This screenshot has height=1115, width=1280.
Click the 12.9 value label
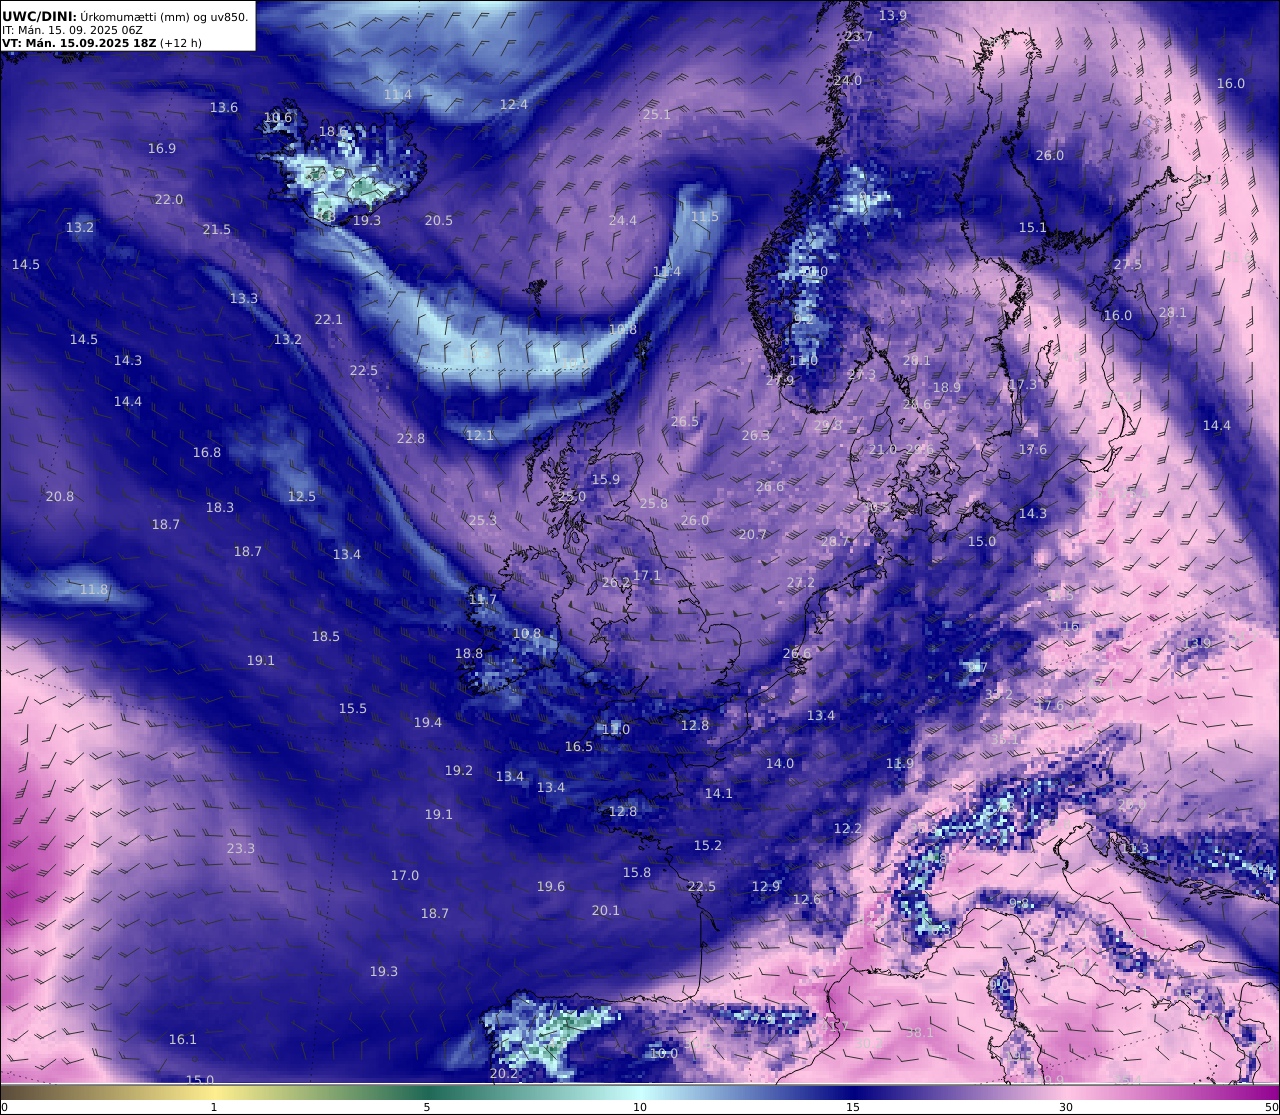pos(766,886)
